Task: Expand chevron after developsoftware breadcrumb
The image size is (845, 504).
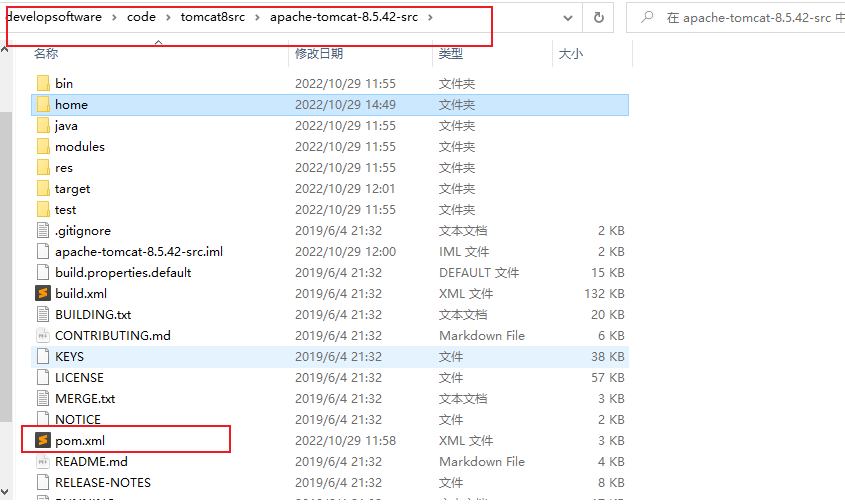Action: (x=114, y=18)
